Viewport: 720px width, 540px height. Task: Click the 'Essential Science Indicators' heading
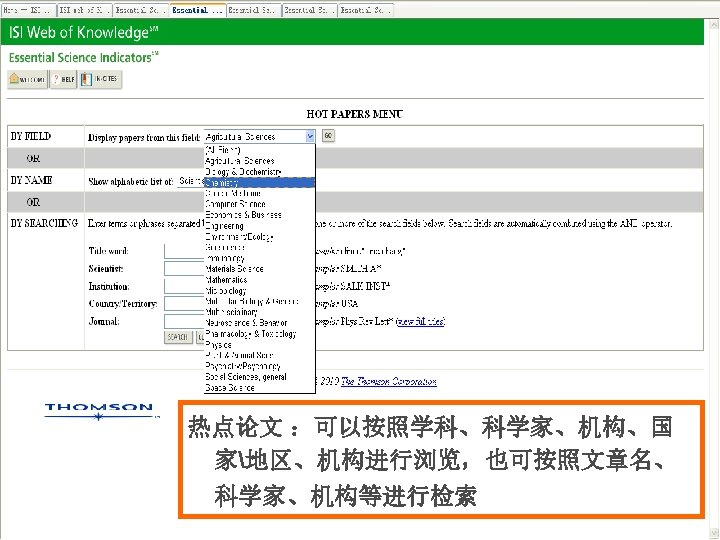(84, 57)
